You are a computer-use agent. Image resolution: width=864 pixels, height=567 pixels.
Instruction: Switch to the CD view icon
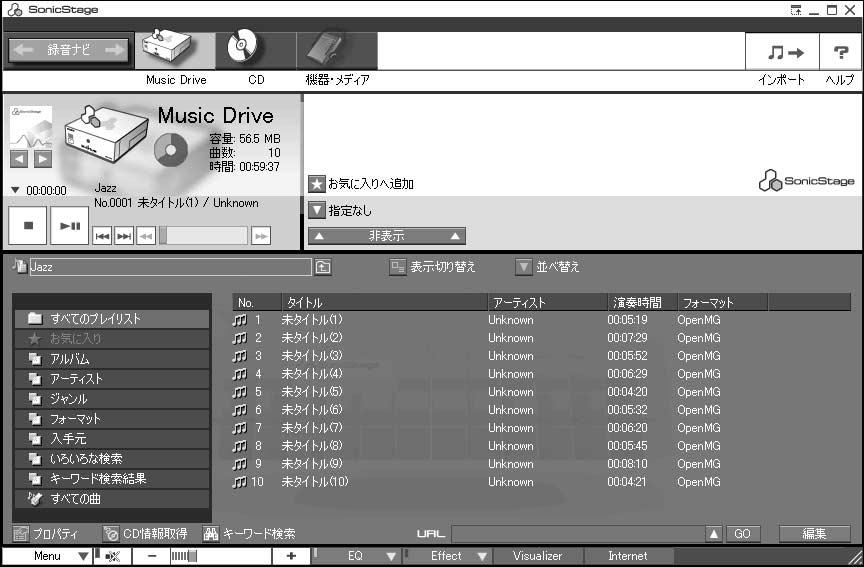point(256,51)
